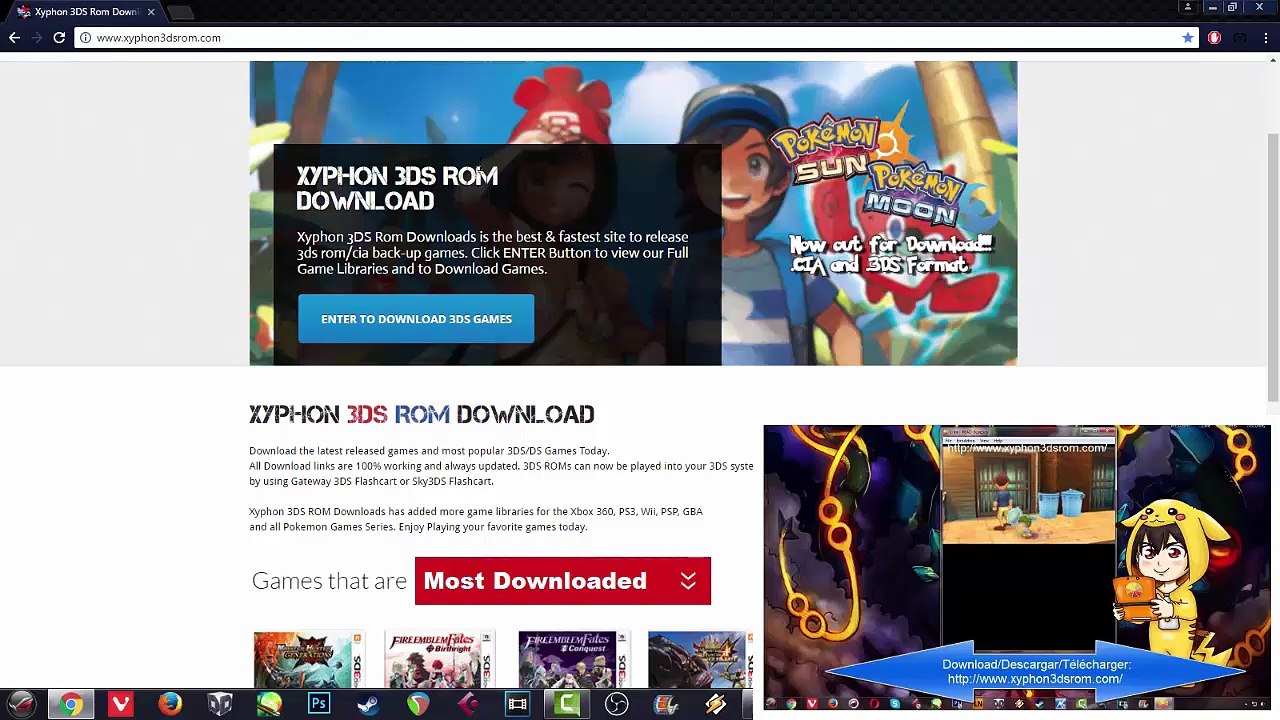The height and width of the screenshot is (720, 1280).
Task: Reload the page with the refresh icon
Action: (59, 38)
